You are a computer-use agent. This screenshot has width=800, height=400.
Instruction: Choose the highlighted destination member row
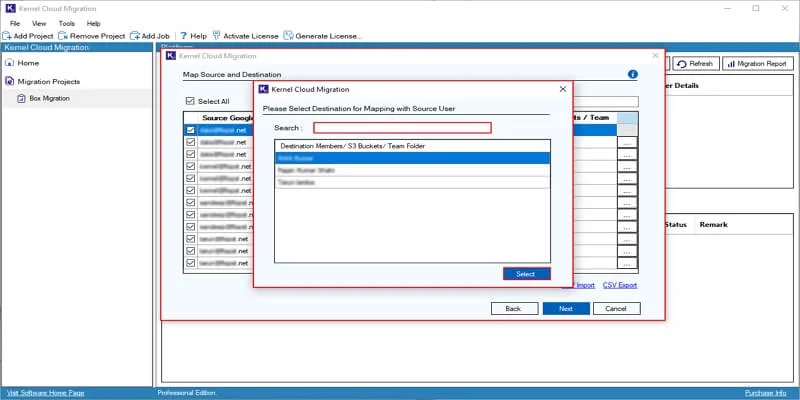coord(412,158)
